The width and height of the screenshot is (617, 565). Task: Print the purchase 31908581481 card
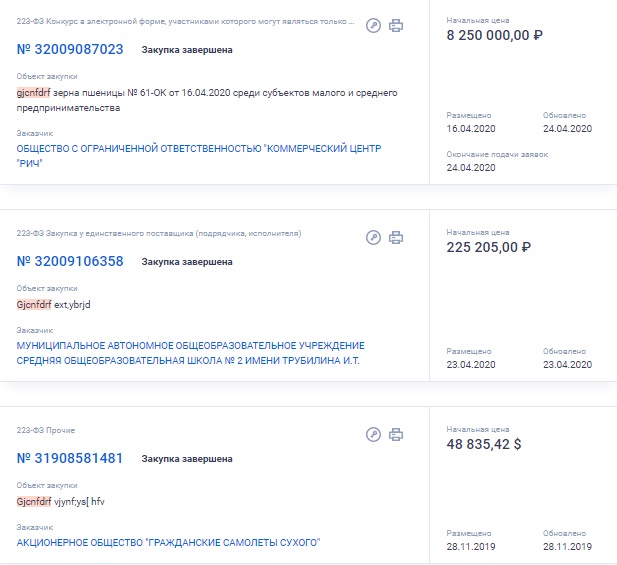pyautogui.click(x=396, y=434)
